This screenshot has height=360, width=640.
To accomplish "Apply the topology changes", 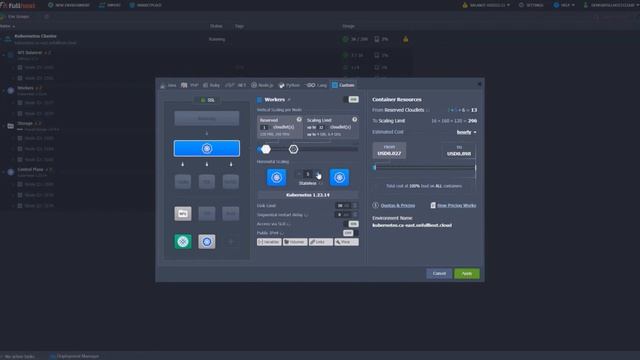I will click(467, 273).
